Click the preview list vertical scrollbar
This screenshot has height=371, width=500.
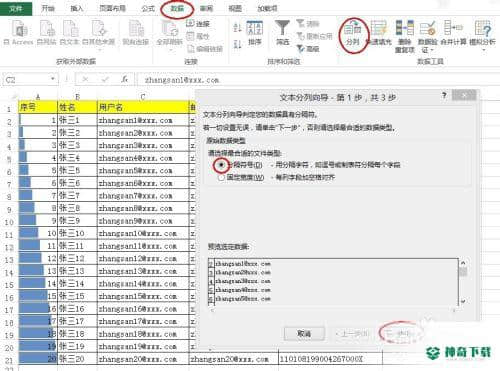click(x=463, y=282)
